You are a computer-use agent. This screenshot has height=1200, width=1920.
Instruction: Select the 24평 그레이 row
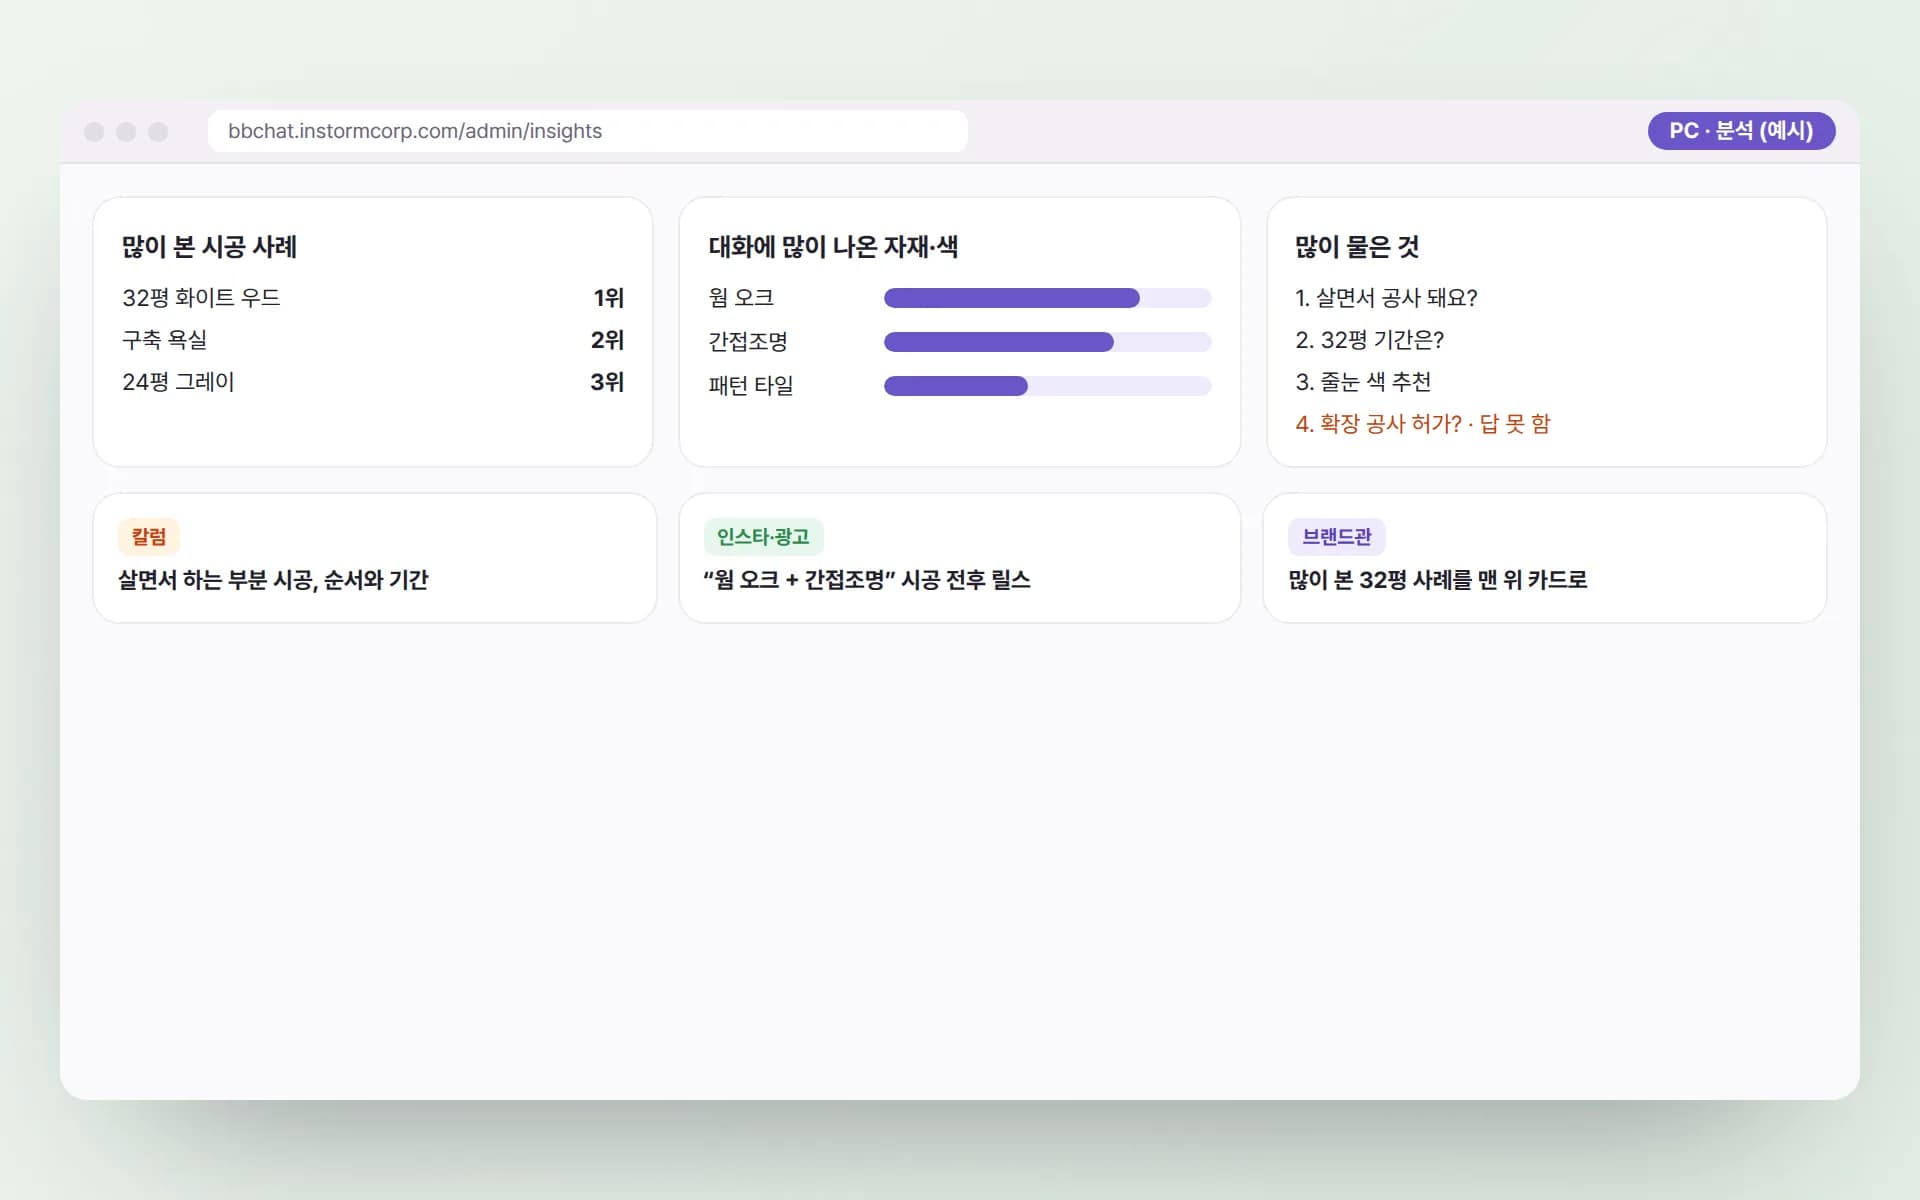pos(372,382)
